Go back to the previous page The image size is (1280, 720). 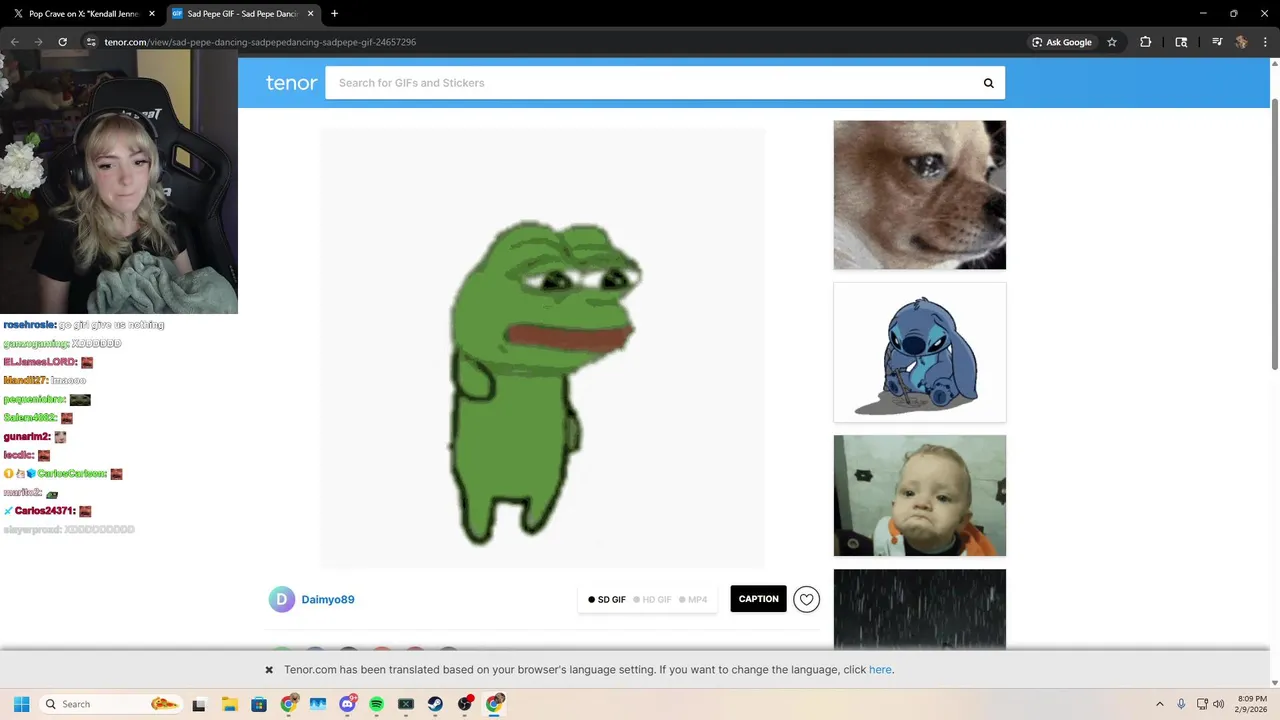(x=14, y=42)
